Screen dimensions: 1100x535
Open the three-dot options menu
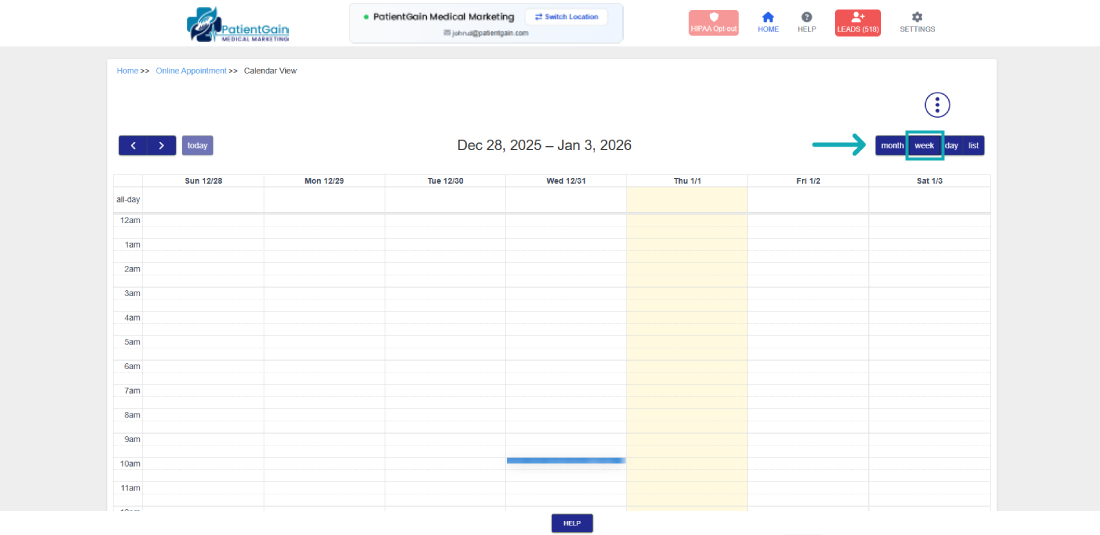tap(937, 105)
